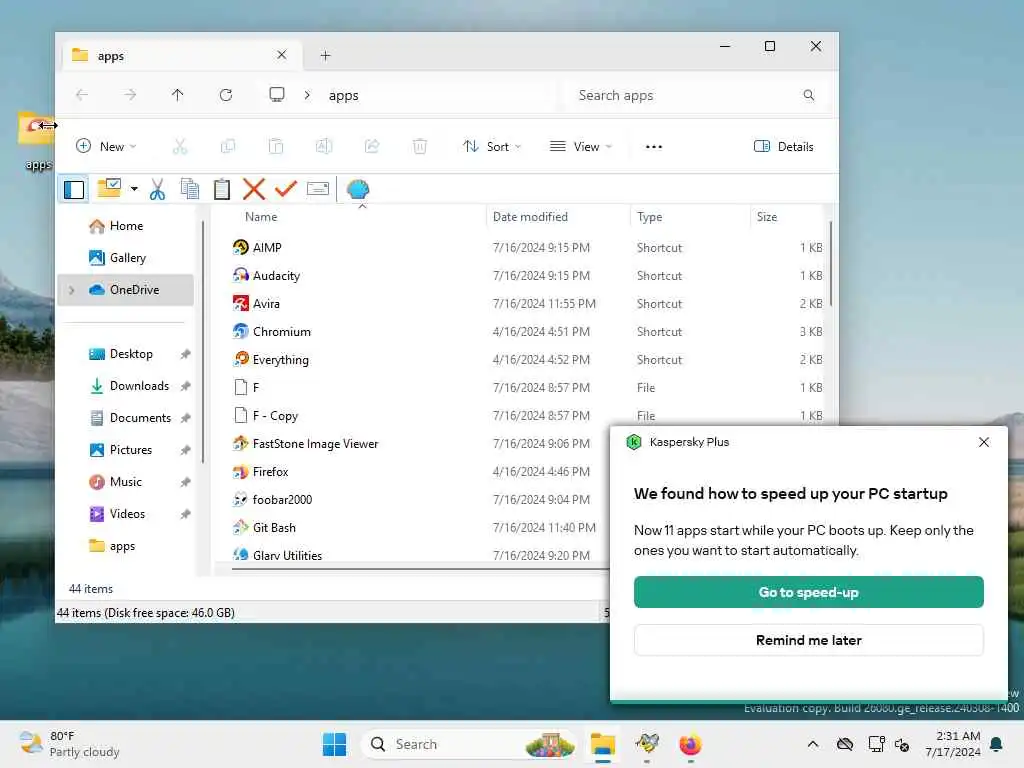Image resolution: width=1024 pixels, height=768 pixels.
Task: Open Music in quick access
Action: (125, 482)
